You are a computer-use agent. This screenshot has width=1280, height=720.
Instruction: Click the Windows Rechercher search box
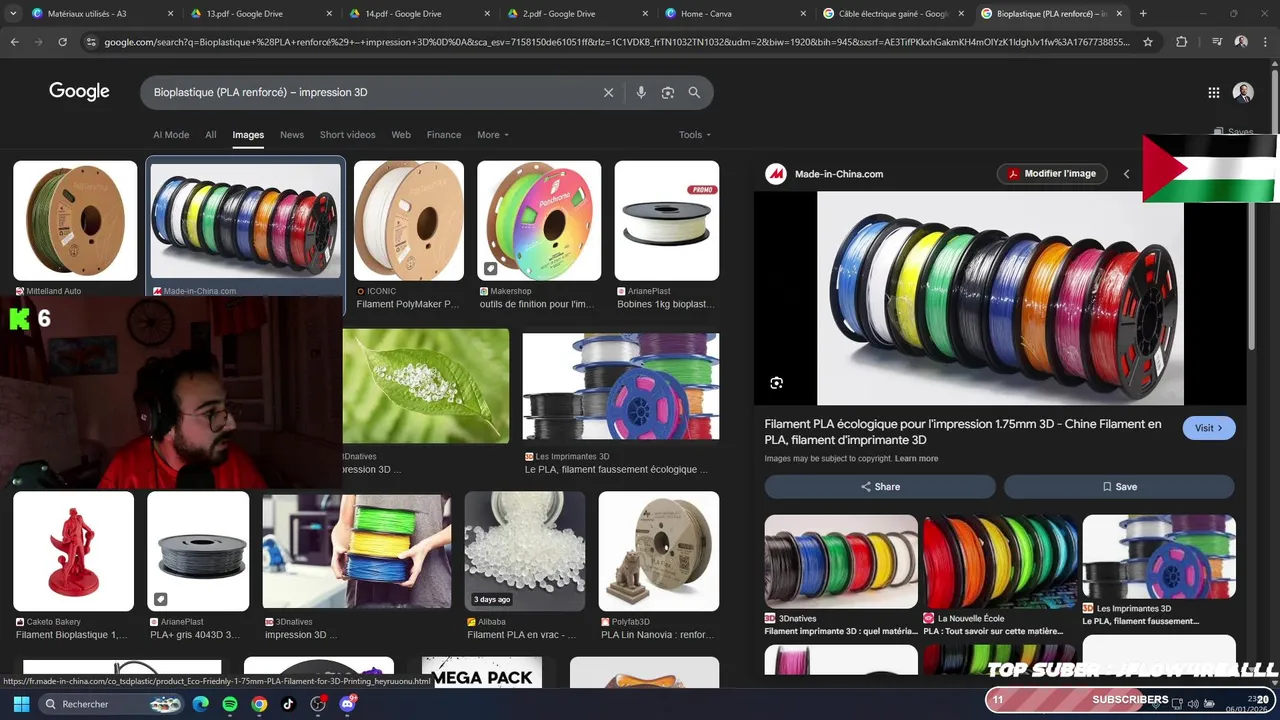[x=110, y=704]
